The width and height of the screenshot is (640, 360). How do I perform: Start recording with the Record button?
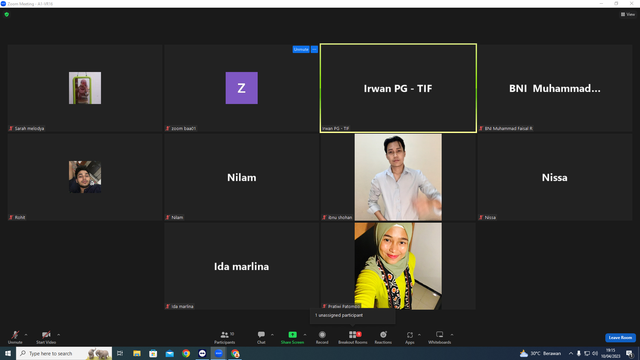(x=322, y=337)
